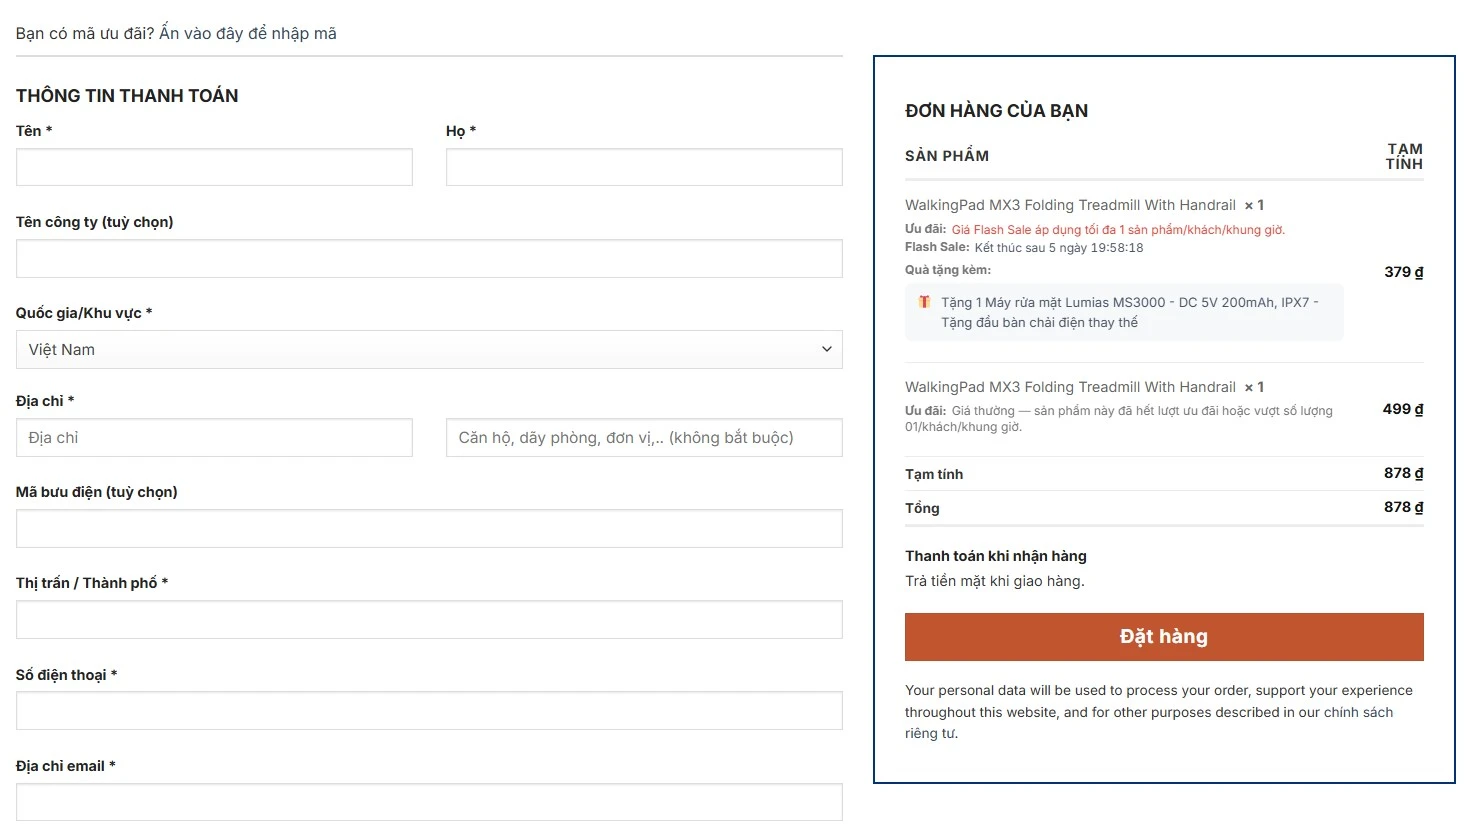This screenshot has height=835, width=1464.
Task: Click the Đặt hàng order button
Action: click(1164, 637)
